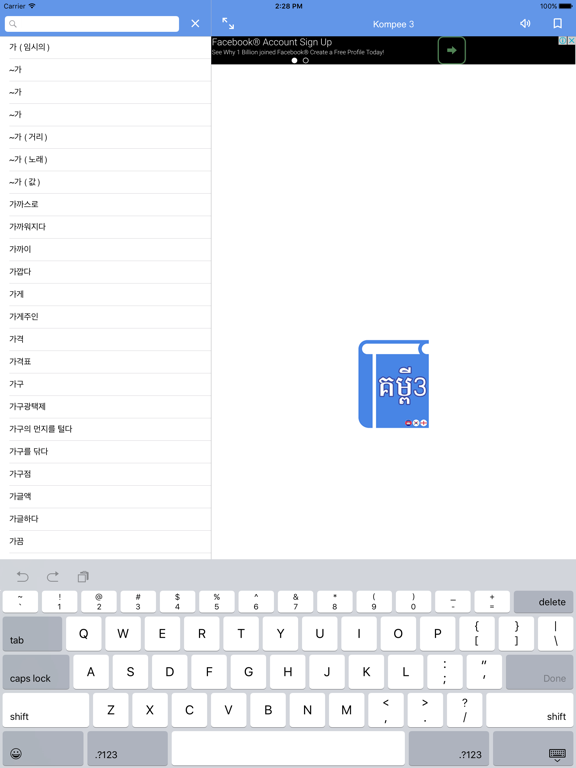Open the word 가글하다
This screenshot has width=576, height=768.
(105, 519)
